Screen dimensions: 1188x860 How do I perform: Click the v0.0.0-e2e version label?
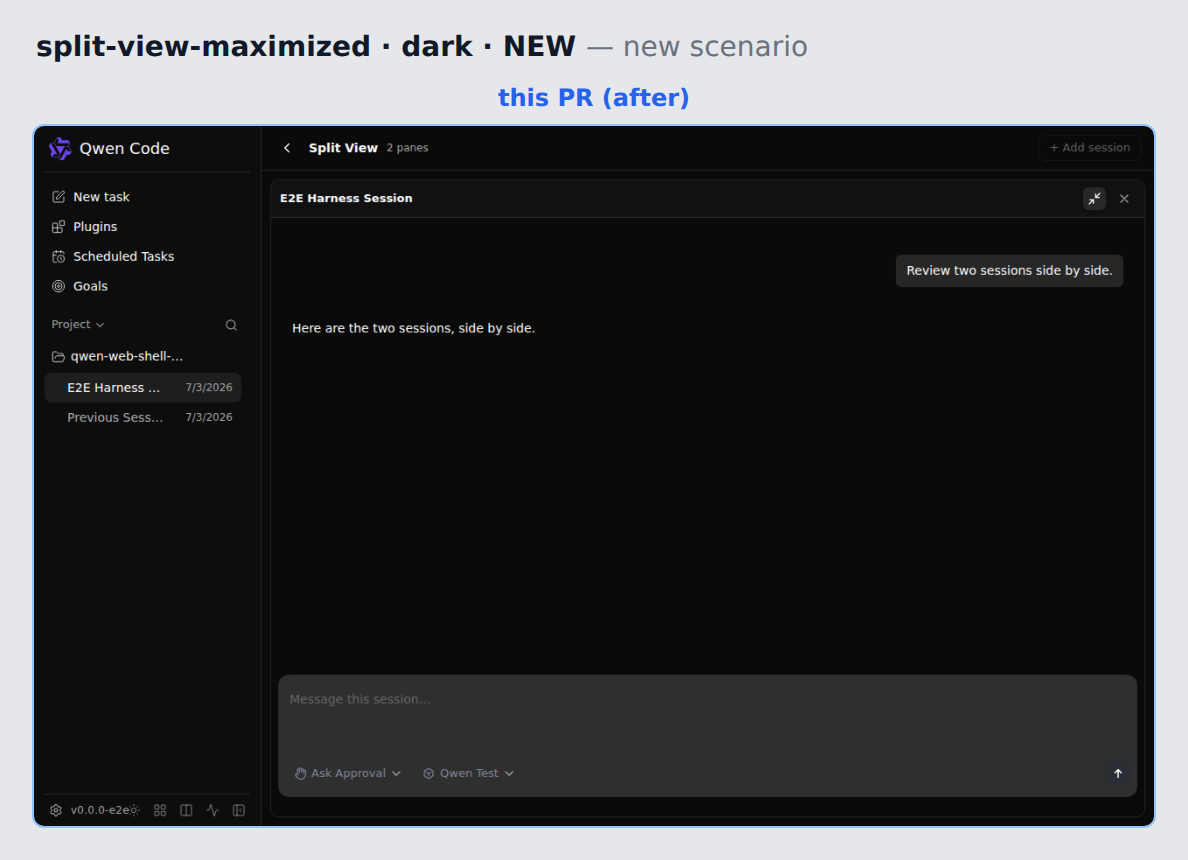pos(99,810)
